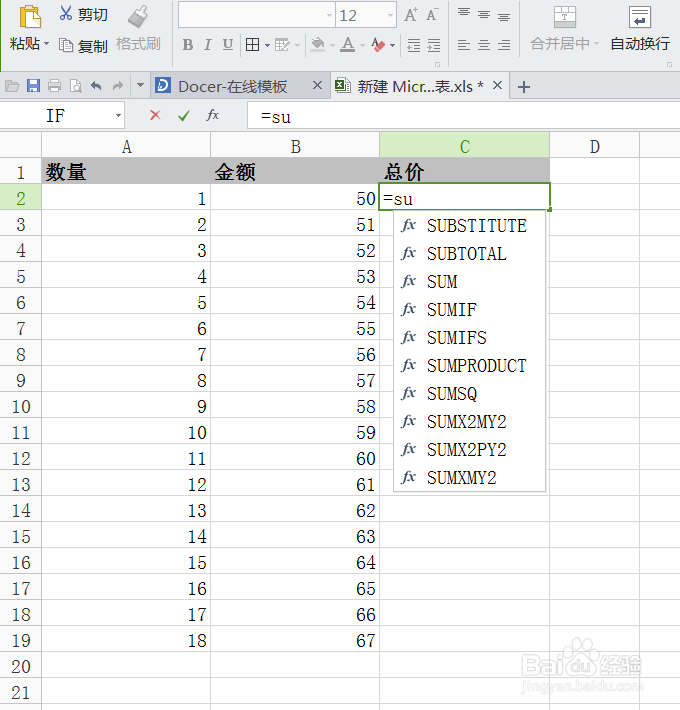Click the Open folder icon
Image resolution: width=680 pixels, height=710 pixels.
tap(12, 86)
